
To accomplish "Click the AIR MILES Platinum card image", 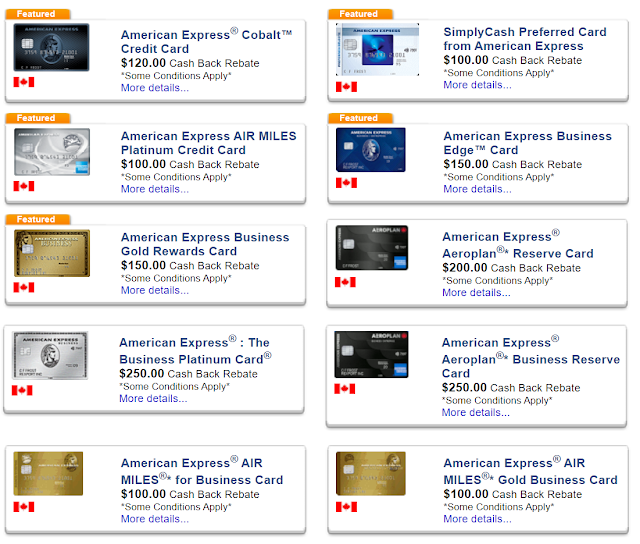I will 52,152.
